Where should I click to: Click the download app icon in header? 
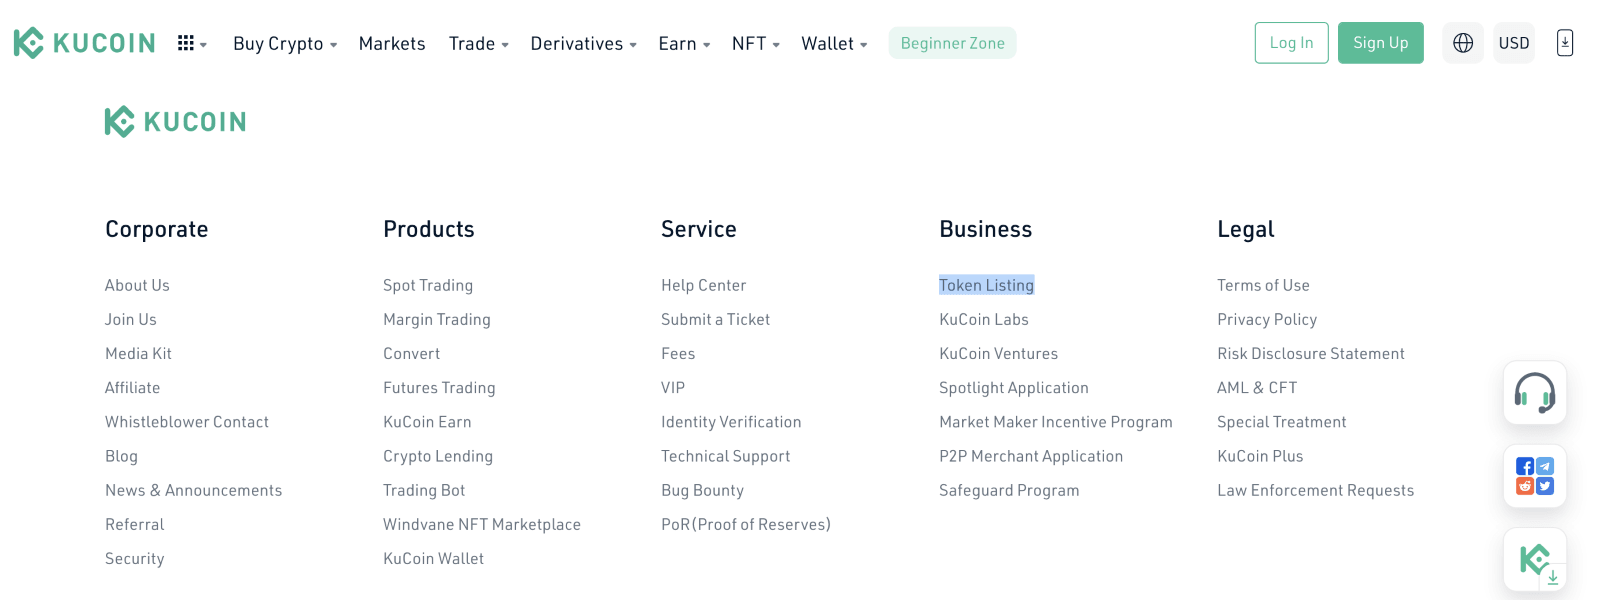click(1565, 43)
